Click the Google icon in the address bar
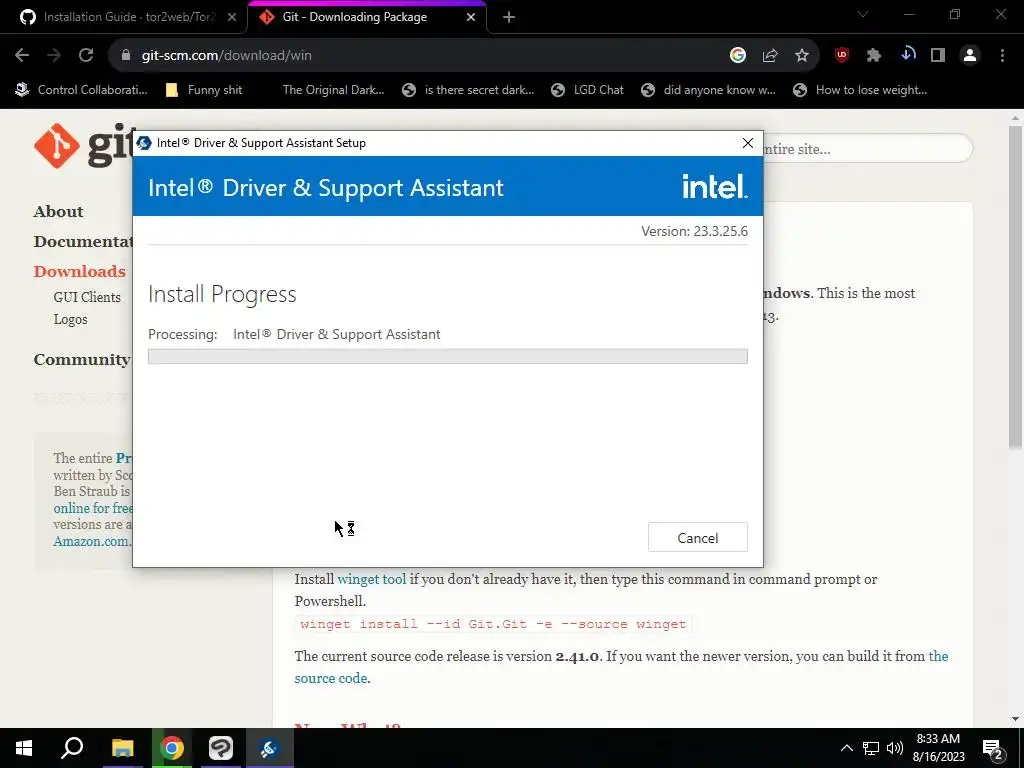 click(x=738, y=56)
